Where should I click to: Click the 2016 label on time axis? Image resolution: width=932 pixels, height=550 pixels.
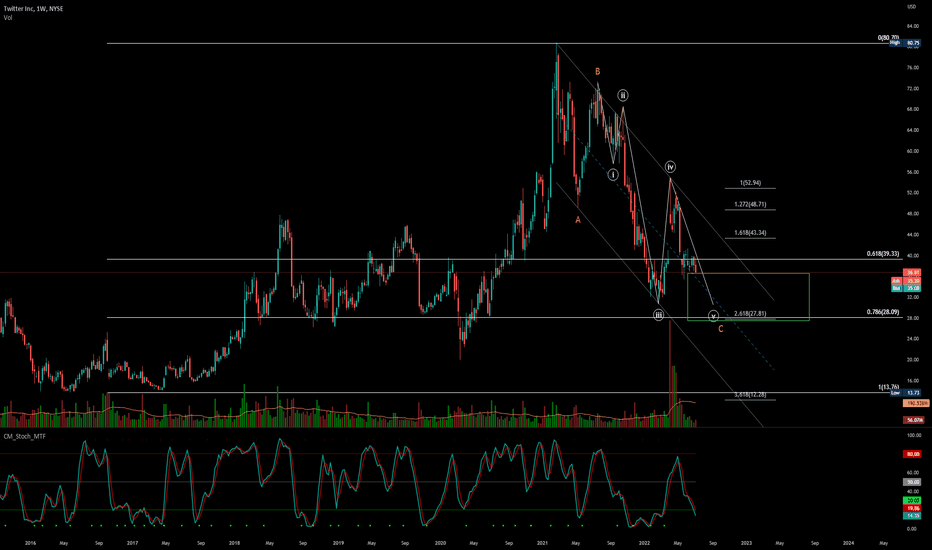coord(30,543)
